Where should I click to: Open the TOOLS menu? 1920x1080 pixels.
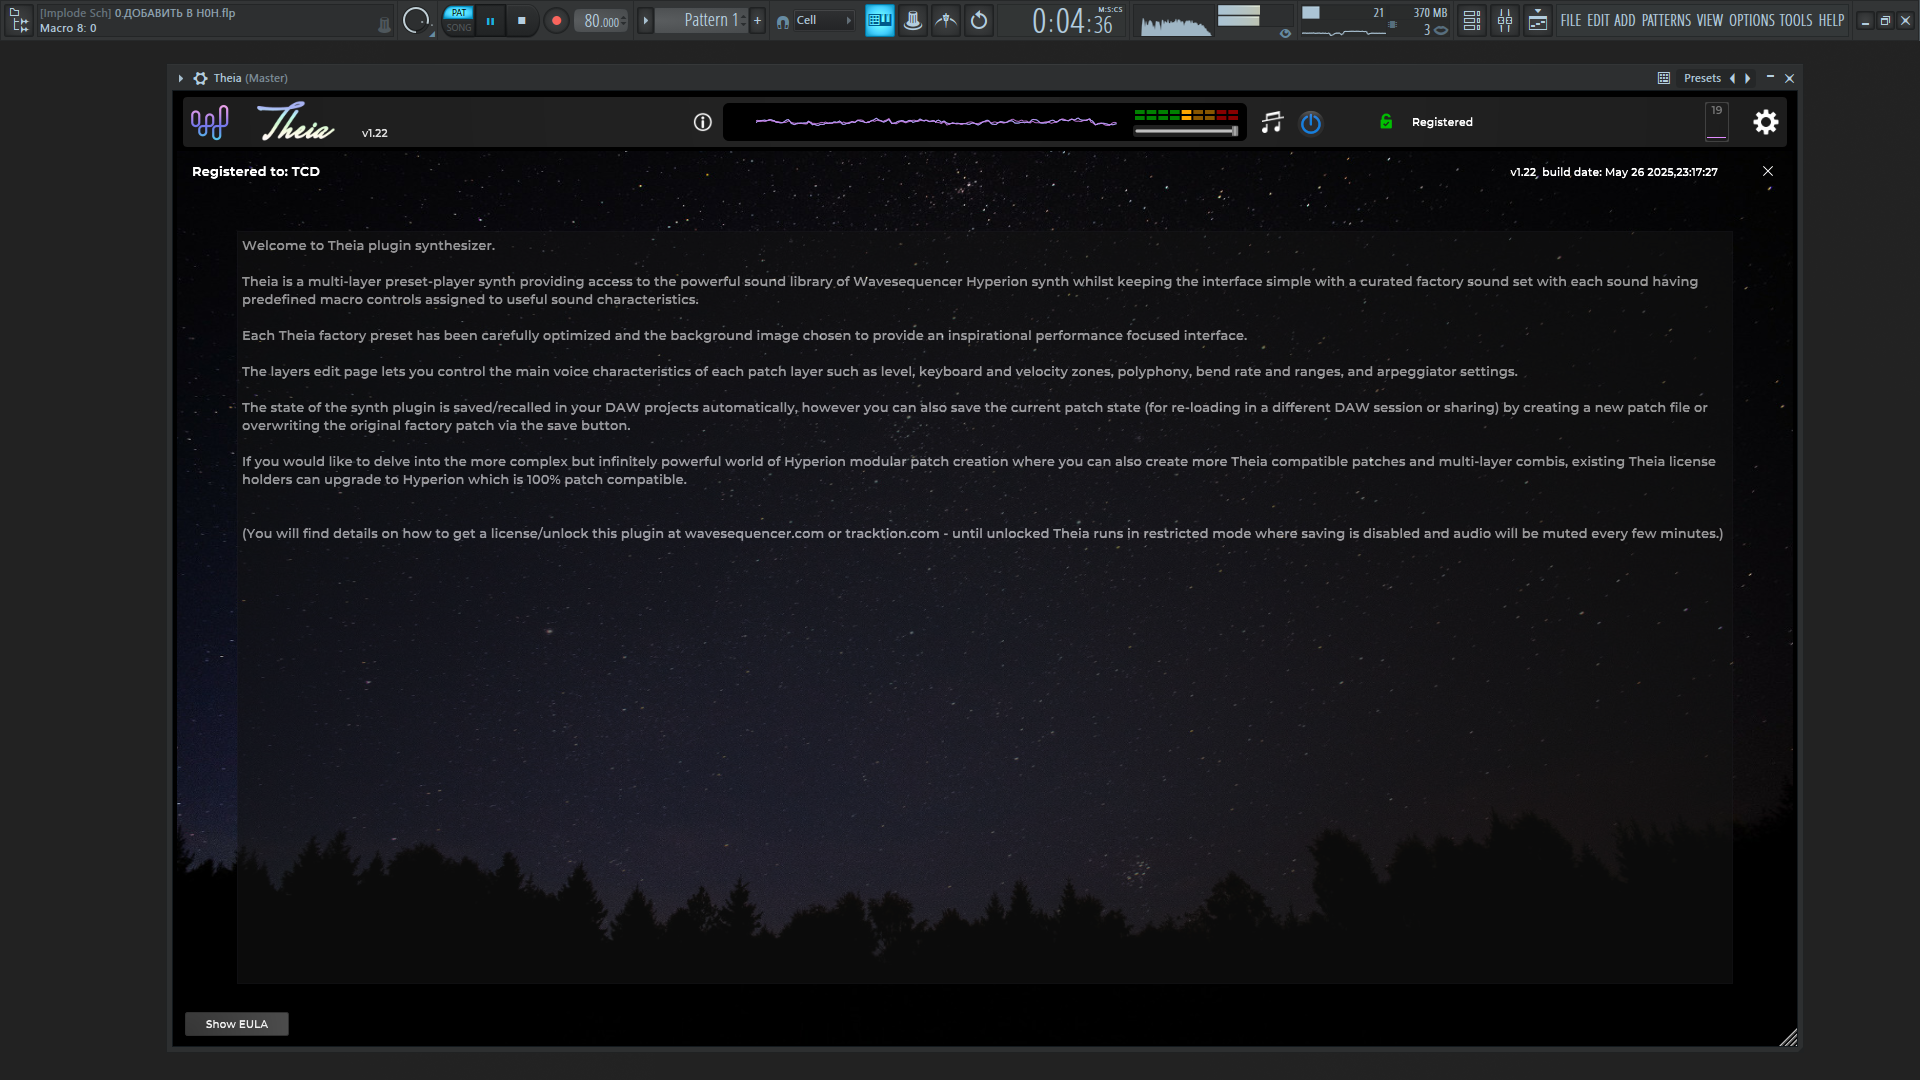[x=1796, y=20]
